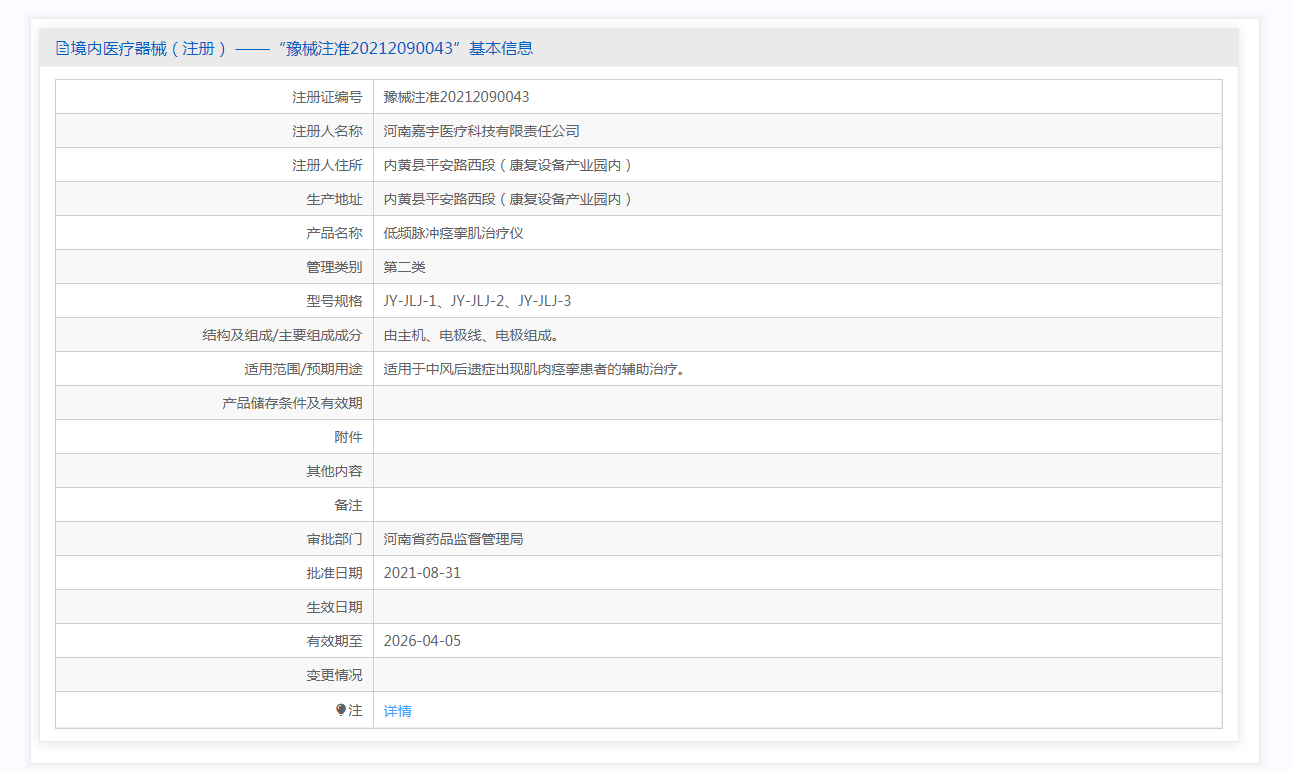
Task: Click the approval date 2021-08-31
Action: pyautogui.click(x=422, y=573)
